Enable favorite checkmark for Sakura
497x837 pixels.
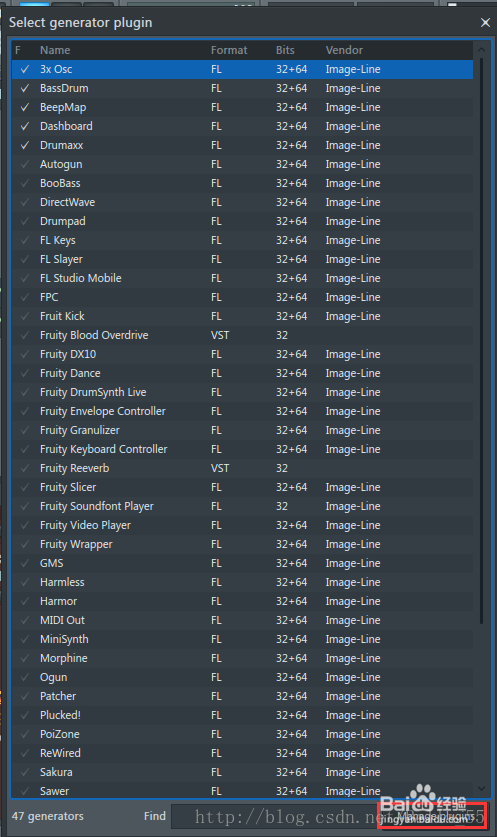coord(25,772)
